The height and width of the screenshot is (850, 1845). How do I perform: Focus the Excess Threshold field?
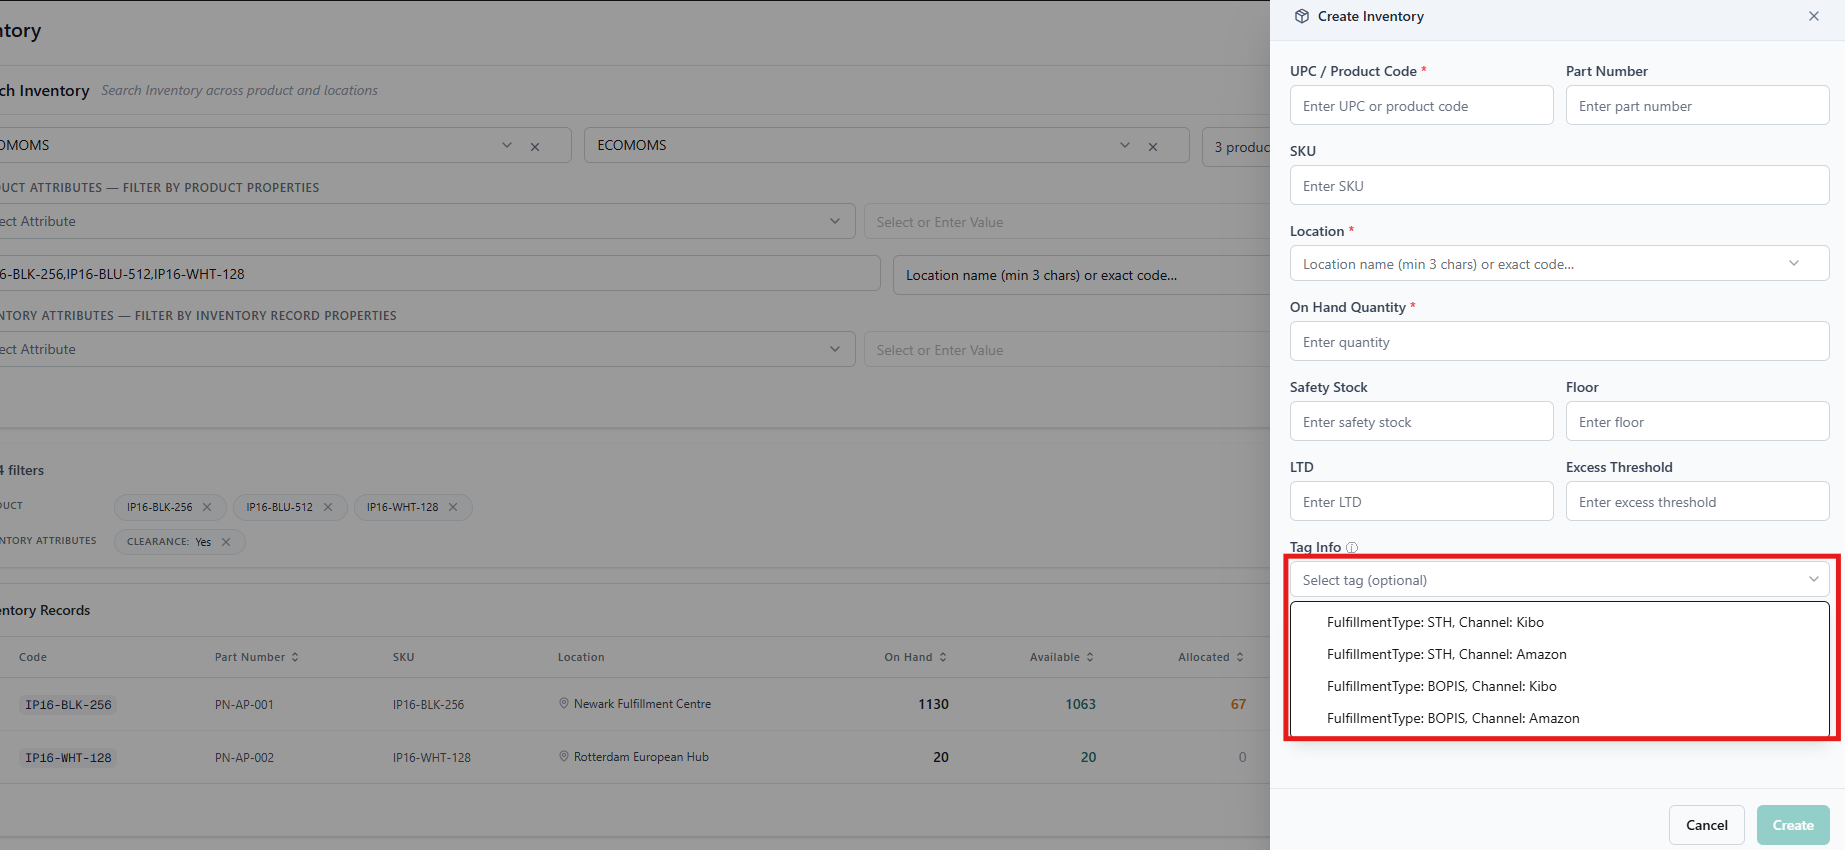click(x=1697, y=501)
